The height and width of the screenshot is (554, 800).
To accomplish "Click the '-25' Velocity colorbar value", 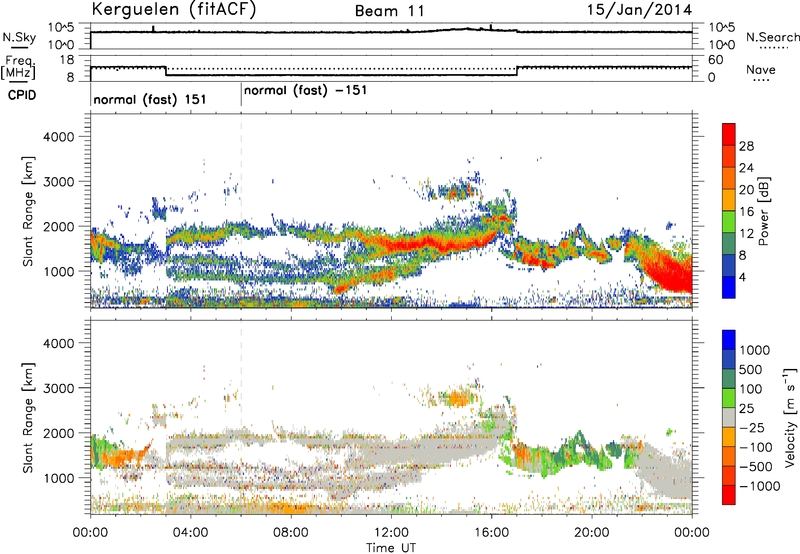I will pos(752,428).
